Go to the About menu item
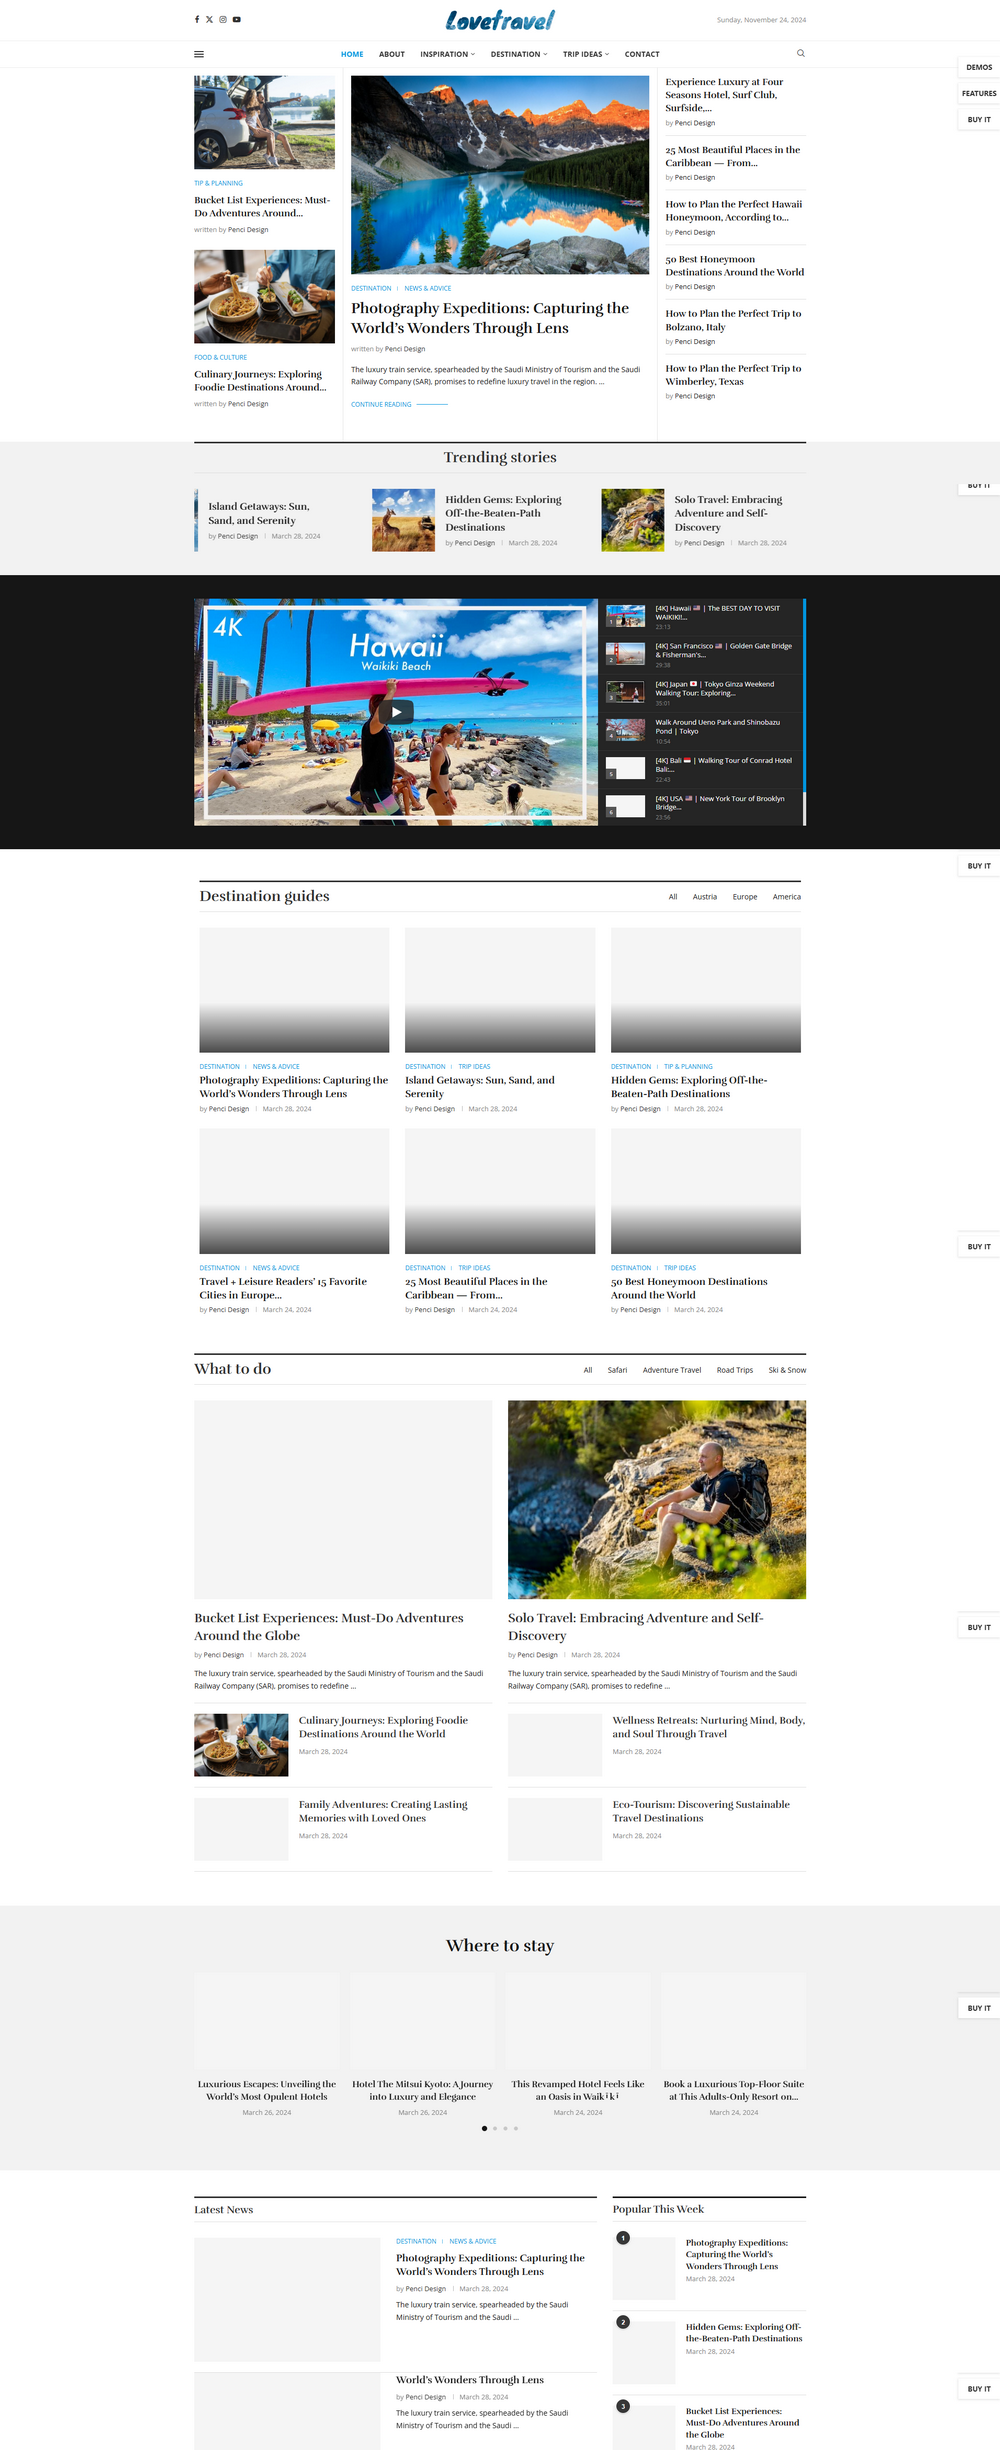Image resolution: width=1000 pixels, height=2450 pixels. click(392, 55)
